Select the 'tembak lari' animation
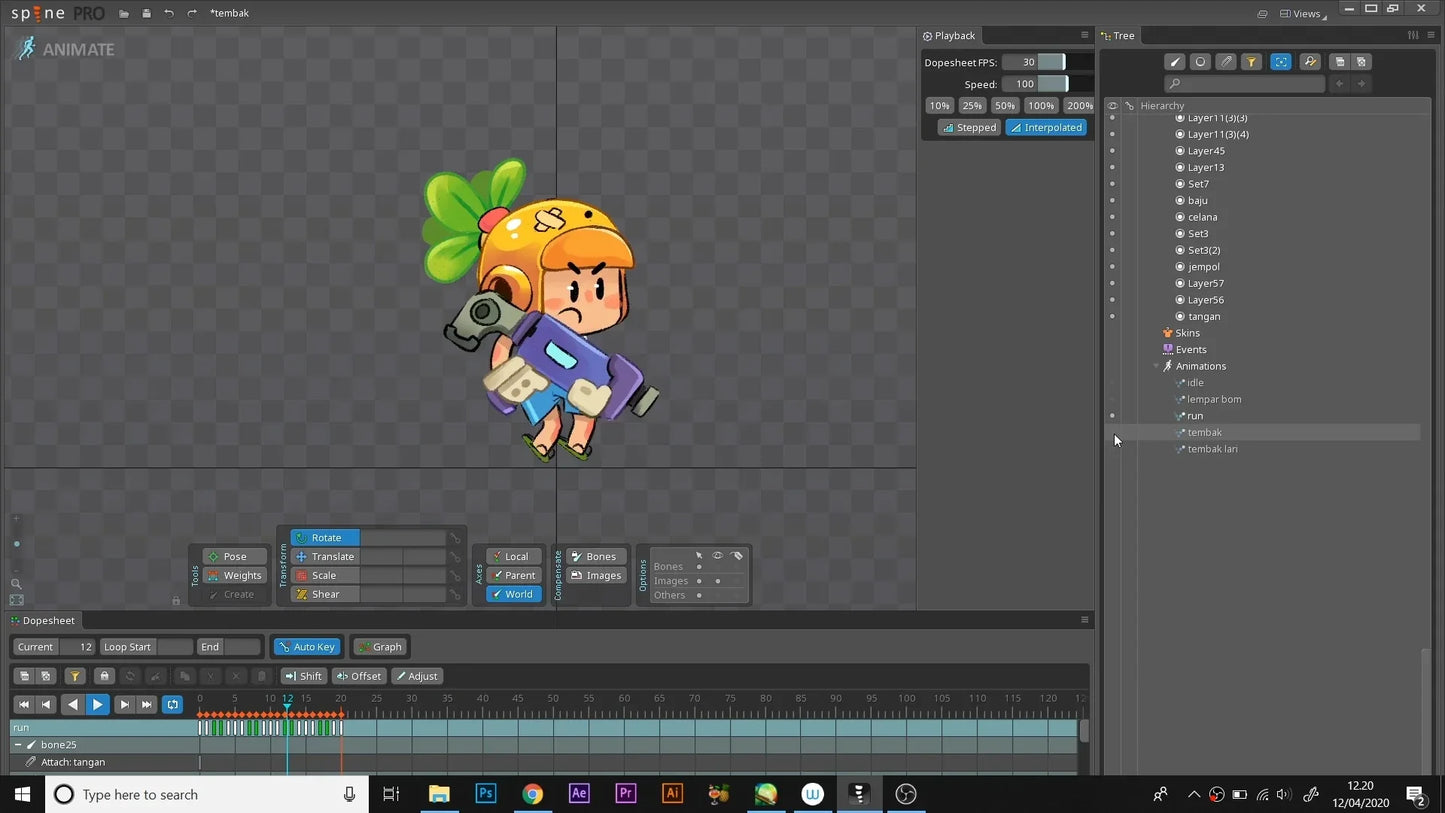 [1212, 449]
